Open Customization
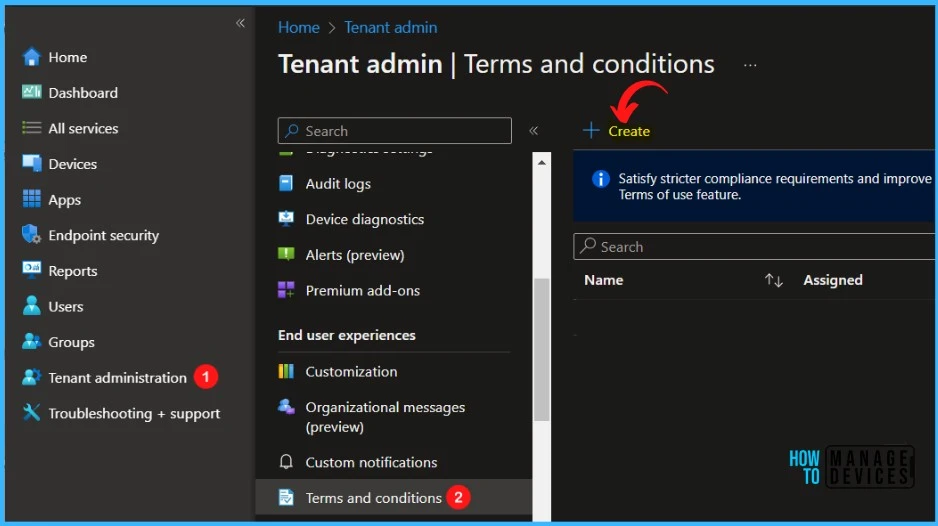Screen dimensions: 938x526 point(351,372)
